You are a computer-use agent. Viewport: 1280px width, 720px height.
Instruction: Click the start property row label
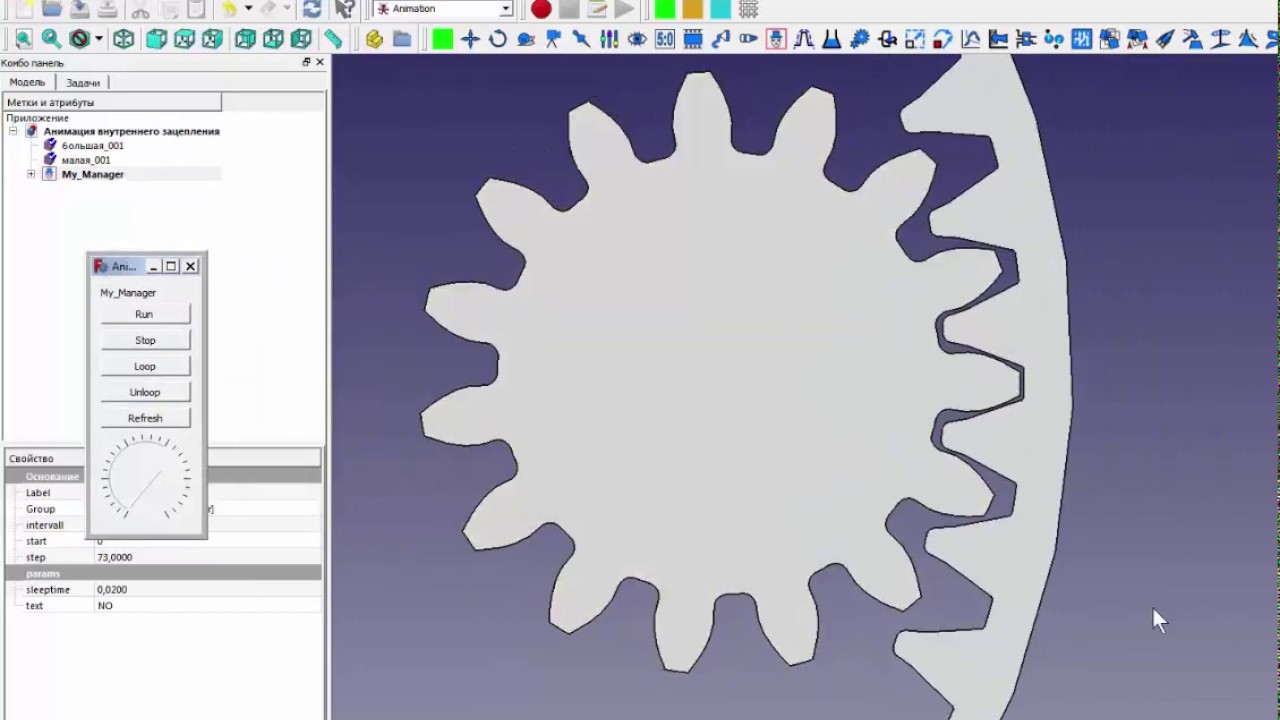[36, 541]
